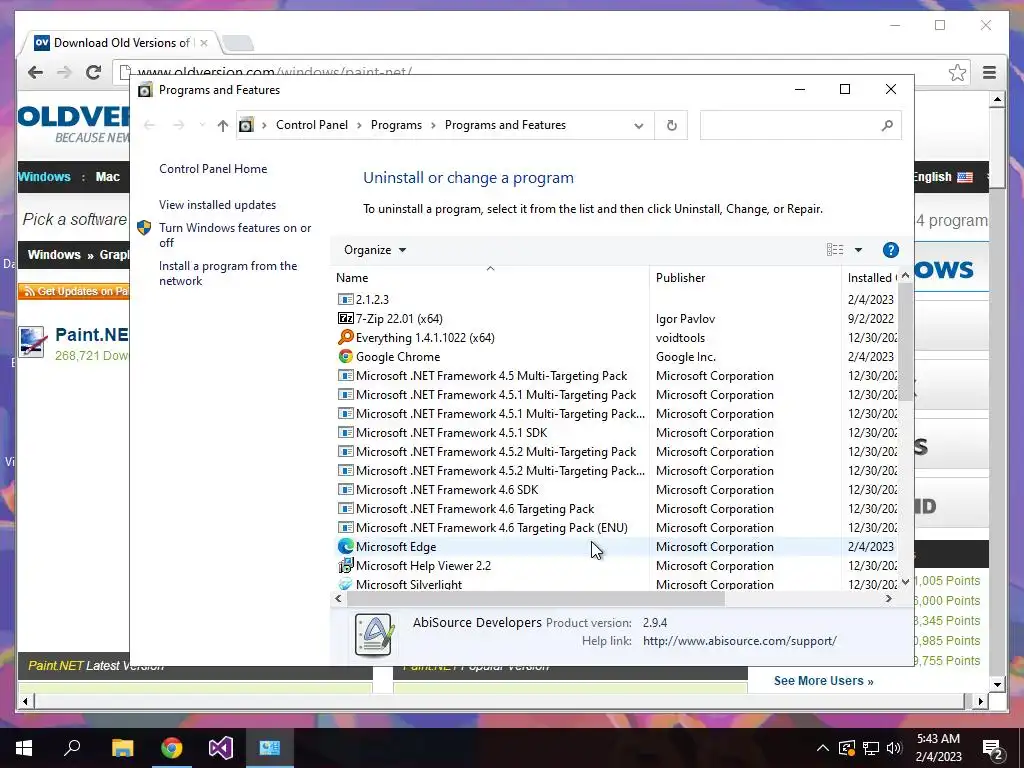Click the 7-Zip 22.01 program icon
The width and height of the screenshot is (1024, 768).
[345, 319]
